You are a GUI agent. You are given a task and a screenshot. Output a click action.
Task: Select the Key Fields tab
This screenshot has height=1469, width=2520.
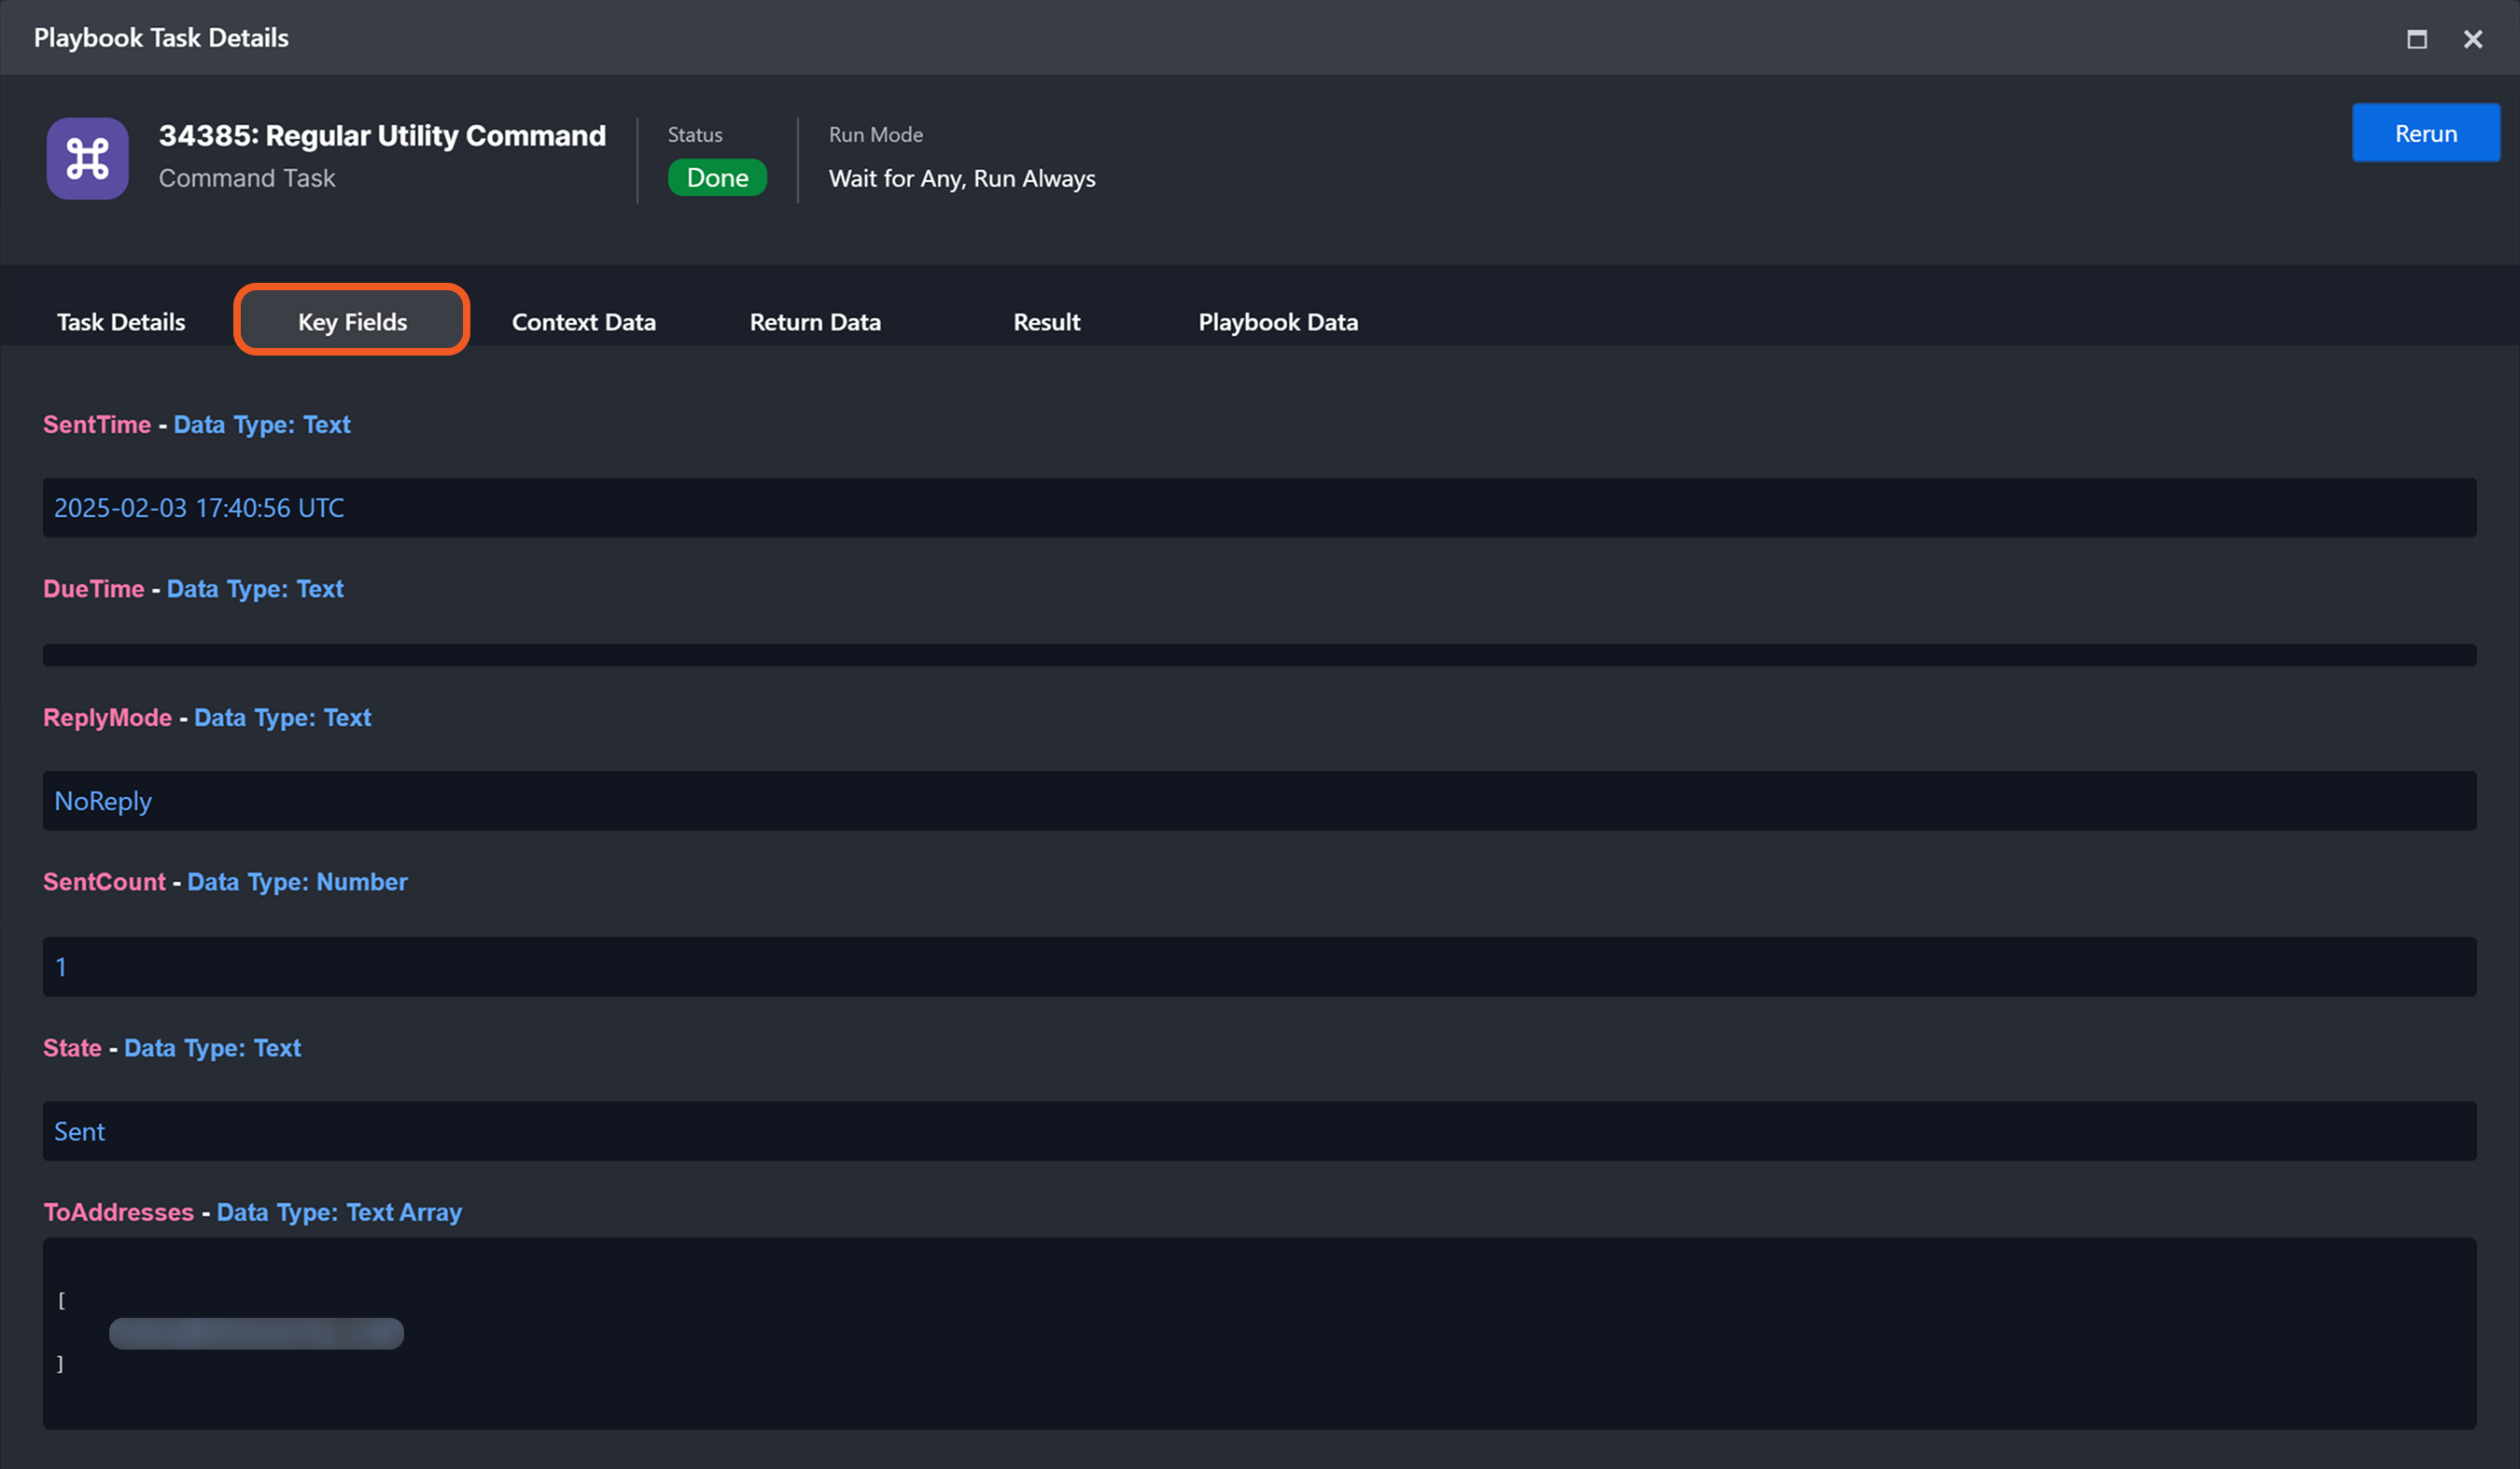352,322
